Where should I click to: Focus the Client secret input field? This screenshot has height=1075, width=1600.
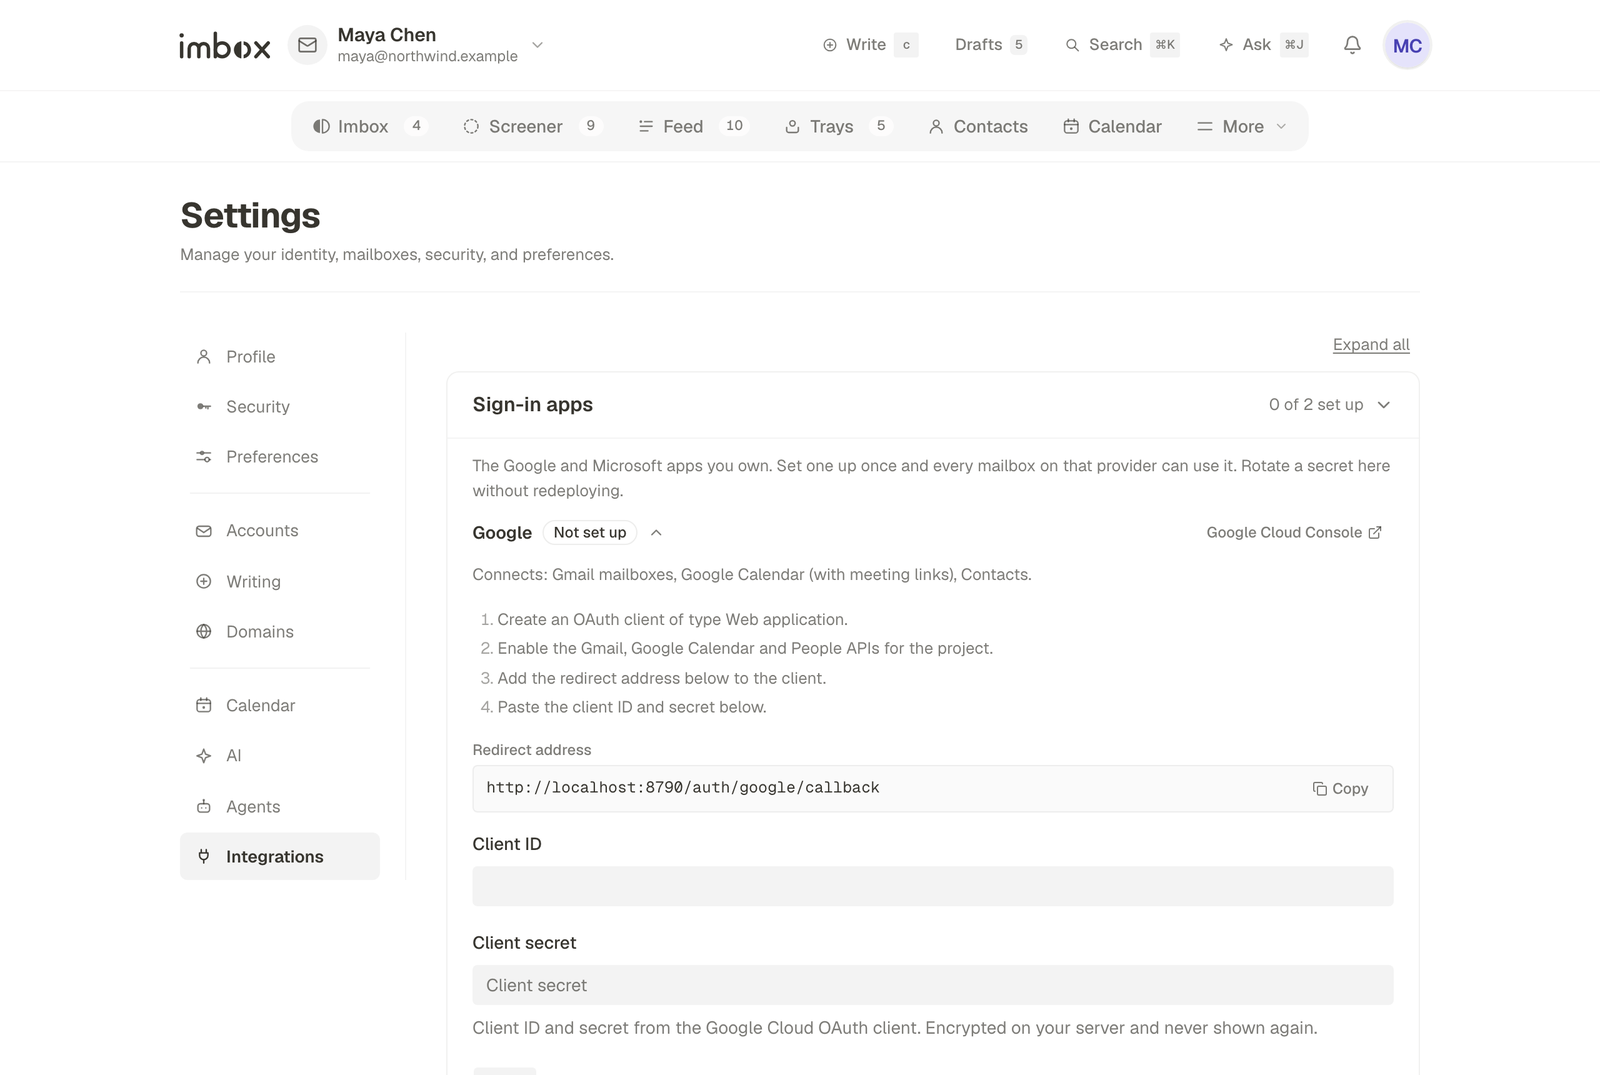(933, 985)
